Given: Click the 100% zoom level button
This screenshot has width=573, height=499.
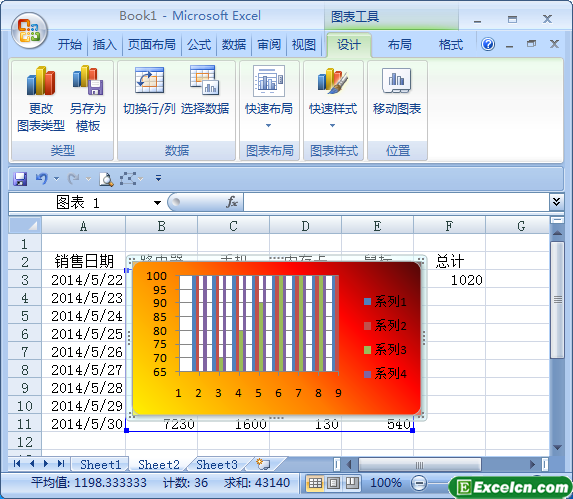Looking at the screenshot, I should [386, 483].
